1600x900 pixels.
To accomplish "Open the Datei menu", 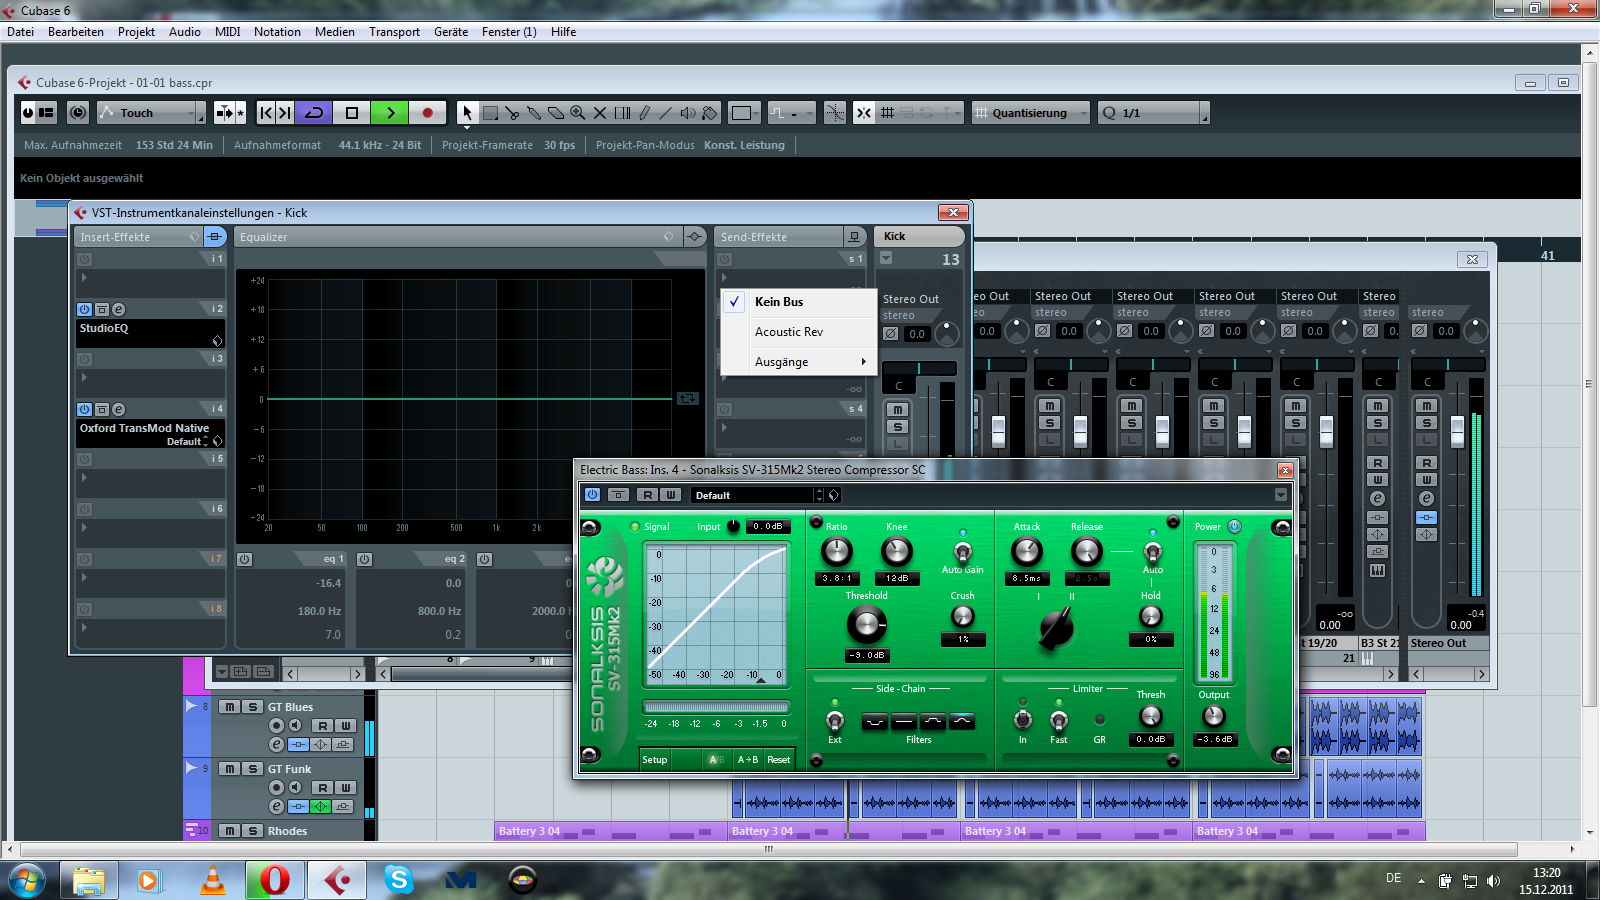I will 20,32.
